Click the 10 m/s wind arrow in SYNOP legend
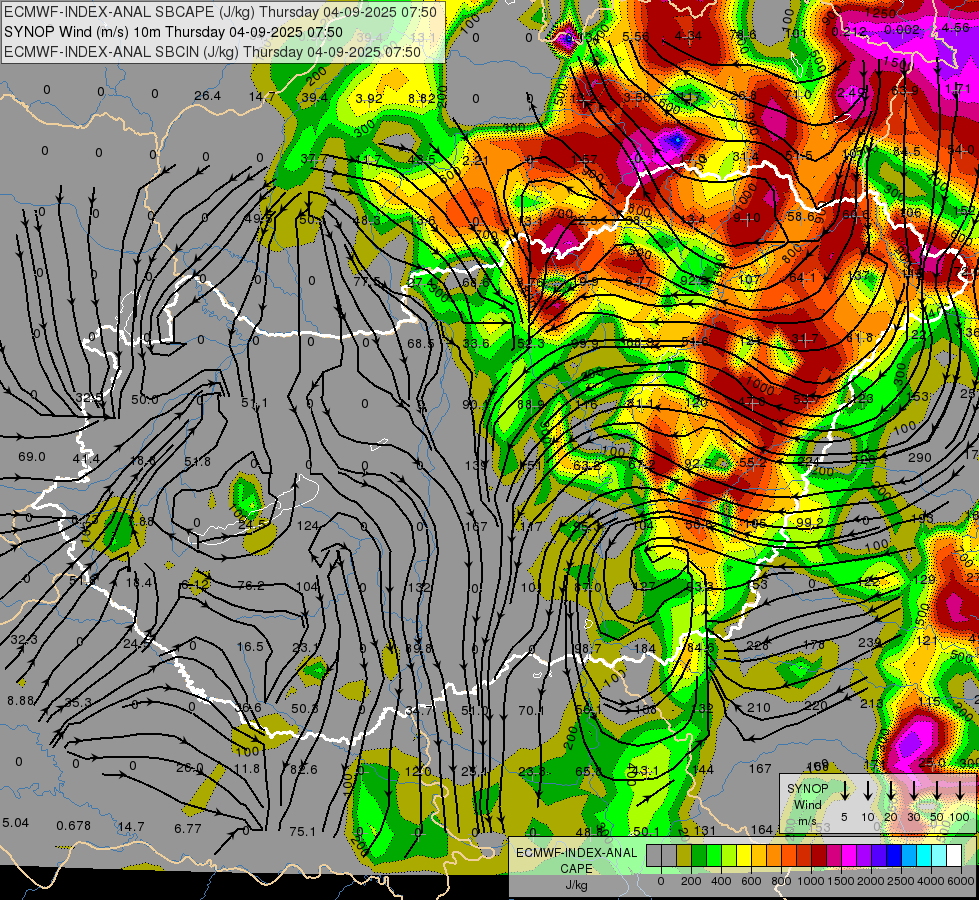 coord(868,790)
